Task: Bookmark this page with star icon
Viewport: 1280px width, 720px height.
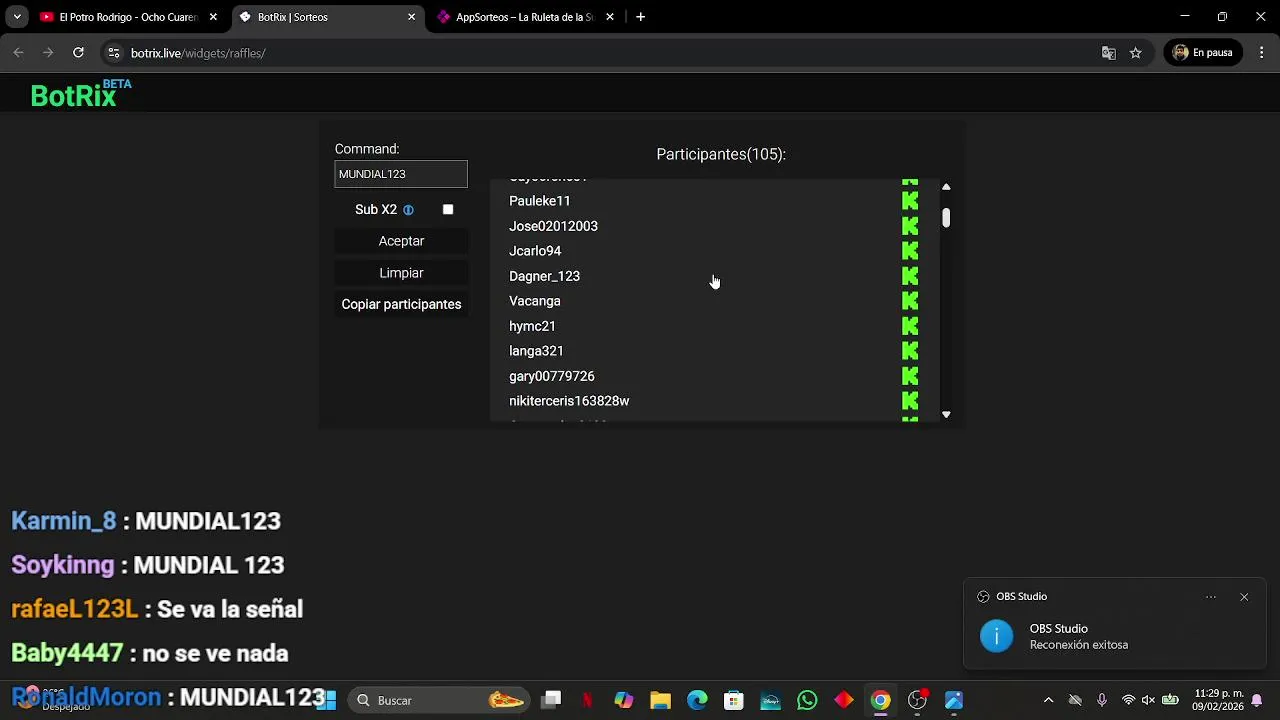Action: (1136, 53)
